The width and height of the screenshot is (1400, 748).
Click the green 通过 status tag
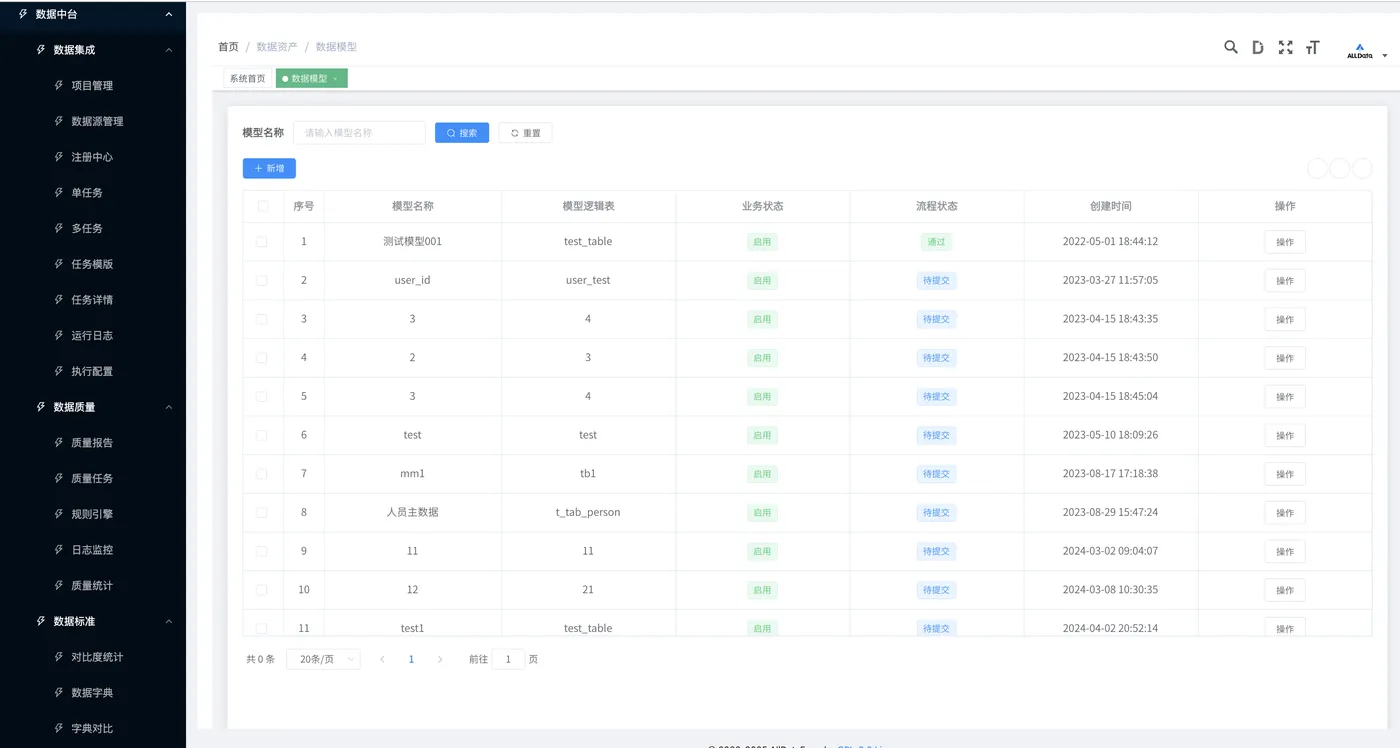pos(936,242)
